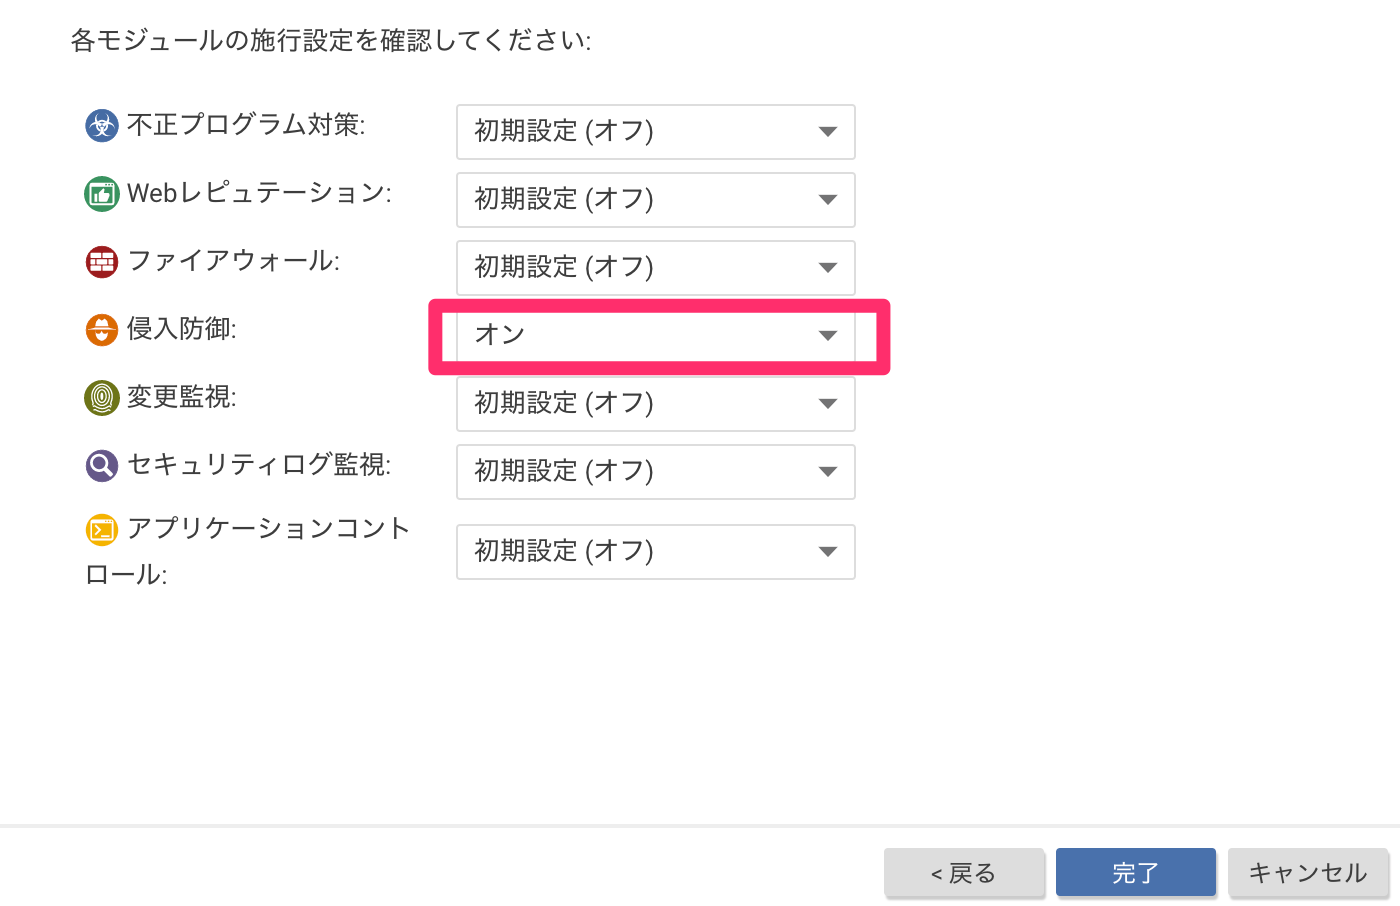
Task: Click the 完了 button
Action: pyautogui.click(x=1136, y=873)
